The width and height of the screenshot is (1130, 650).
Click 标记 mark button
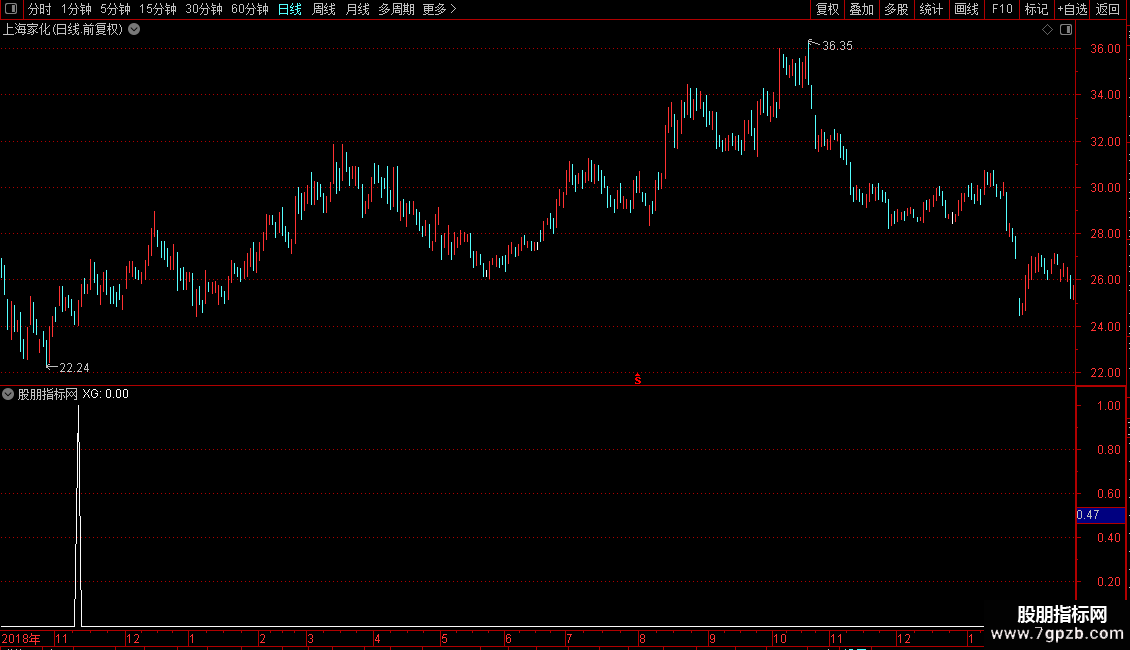pos(1036,9)
